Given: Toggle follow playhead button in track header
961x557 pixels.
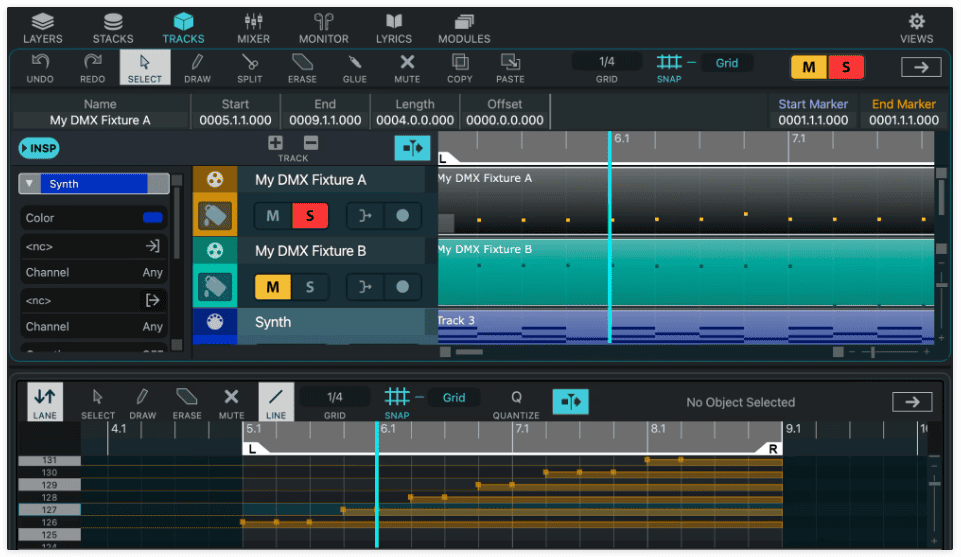Looking at the screenshot, I should tap(412, 148).
